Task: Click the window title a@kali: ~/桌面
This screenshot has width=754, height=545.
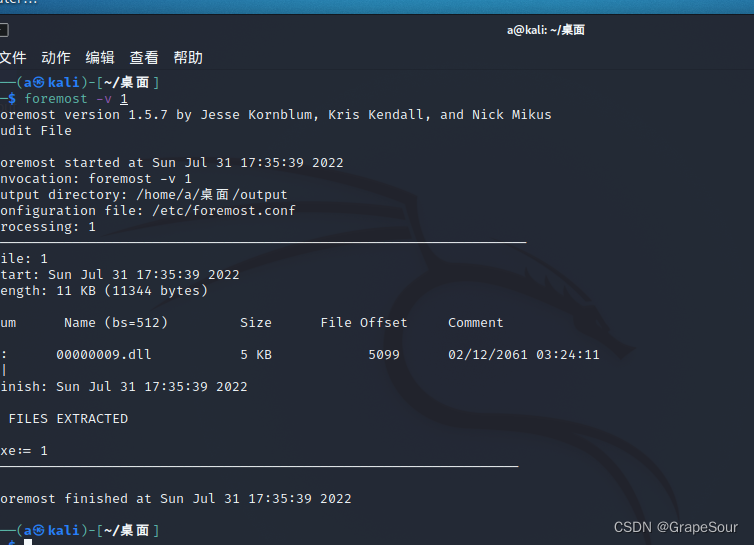Action: tap(546, 30)
